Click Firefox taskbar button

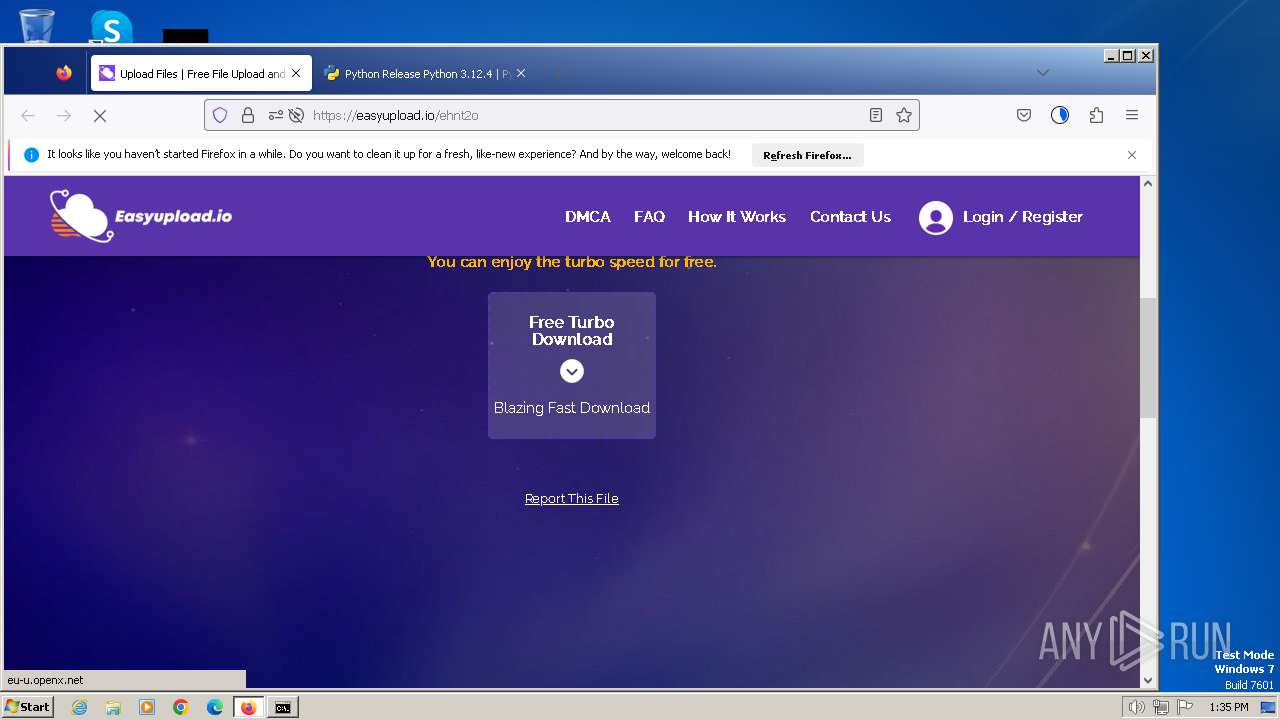(249, 707)
